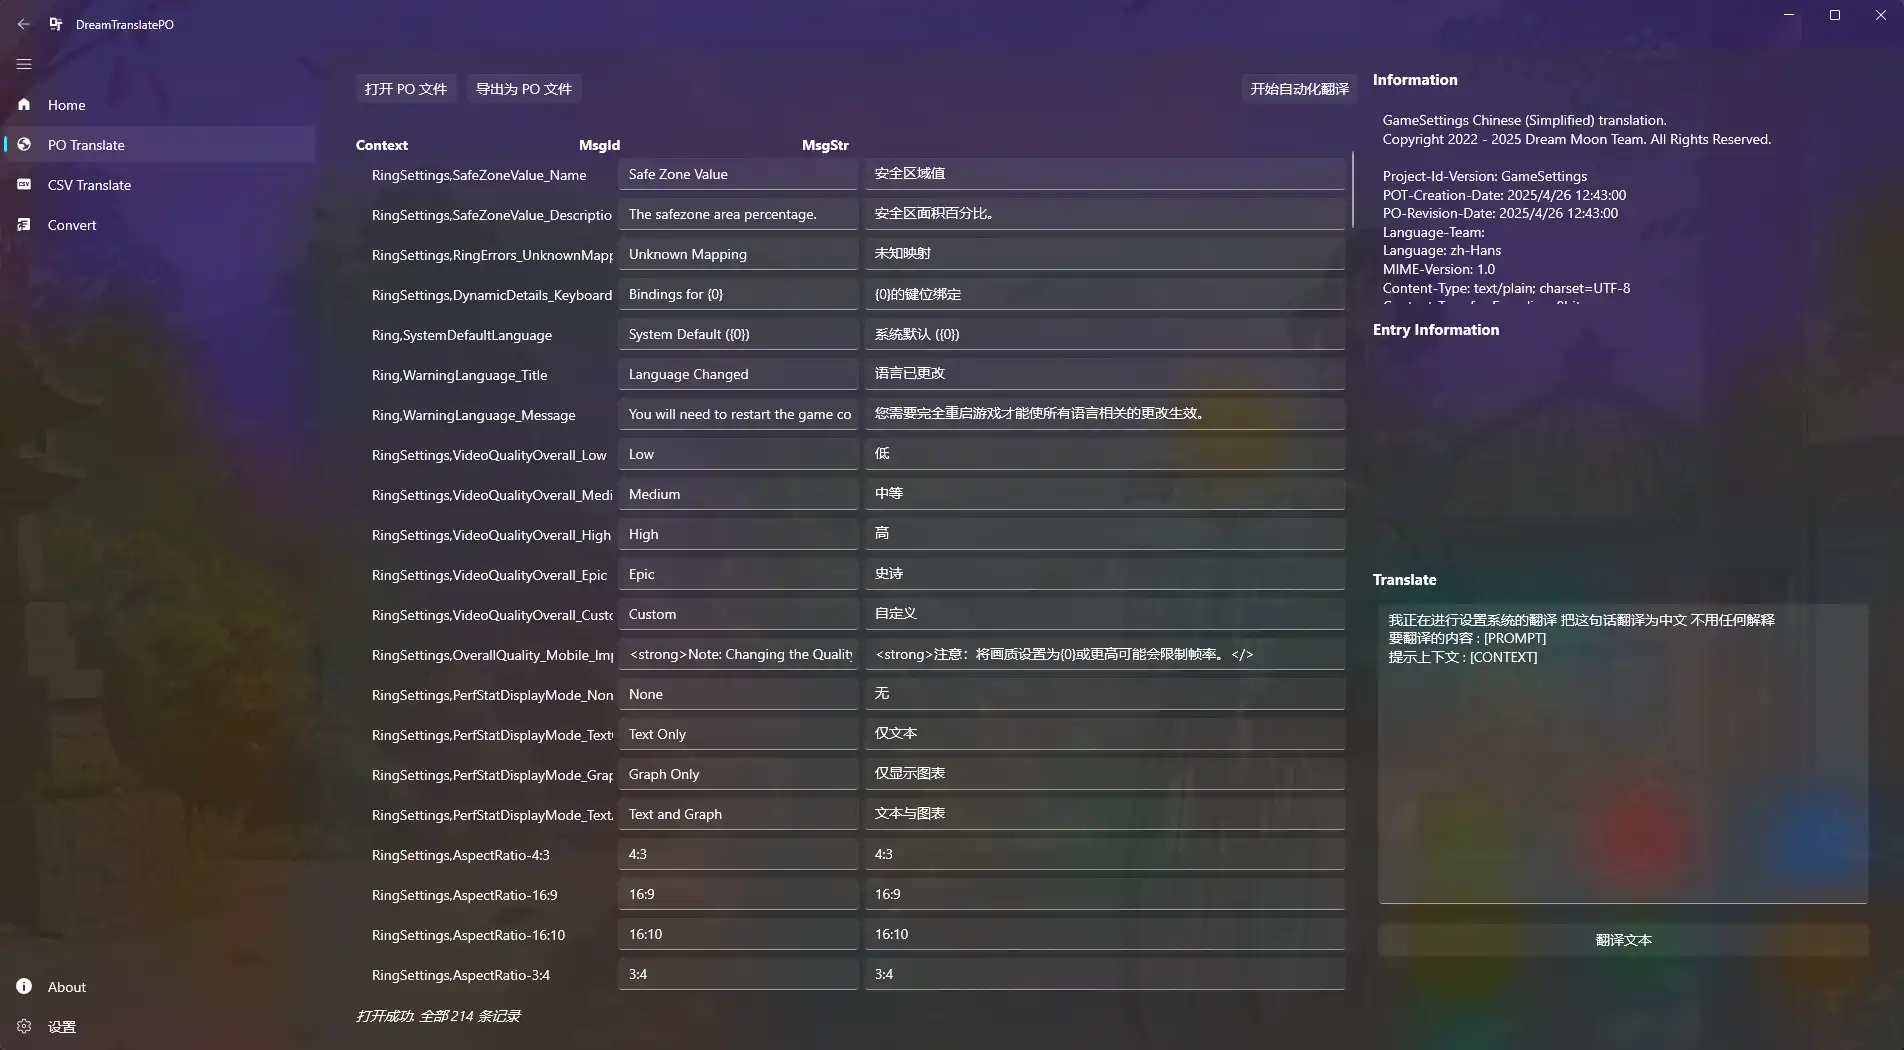This screenshot has height=1050, width=1904.
Task: Toggle the hamburger navigation menu
Action: coord(24,64)
